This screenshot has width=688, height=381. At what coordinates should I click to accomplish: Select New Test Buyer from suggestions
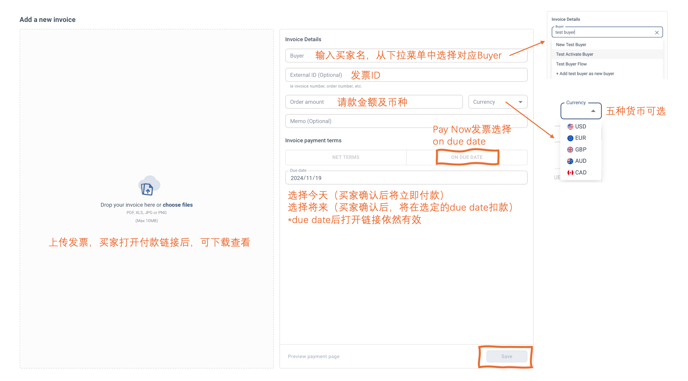coord(607,45)
